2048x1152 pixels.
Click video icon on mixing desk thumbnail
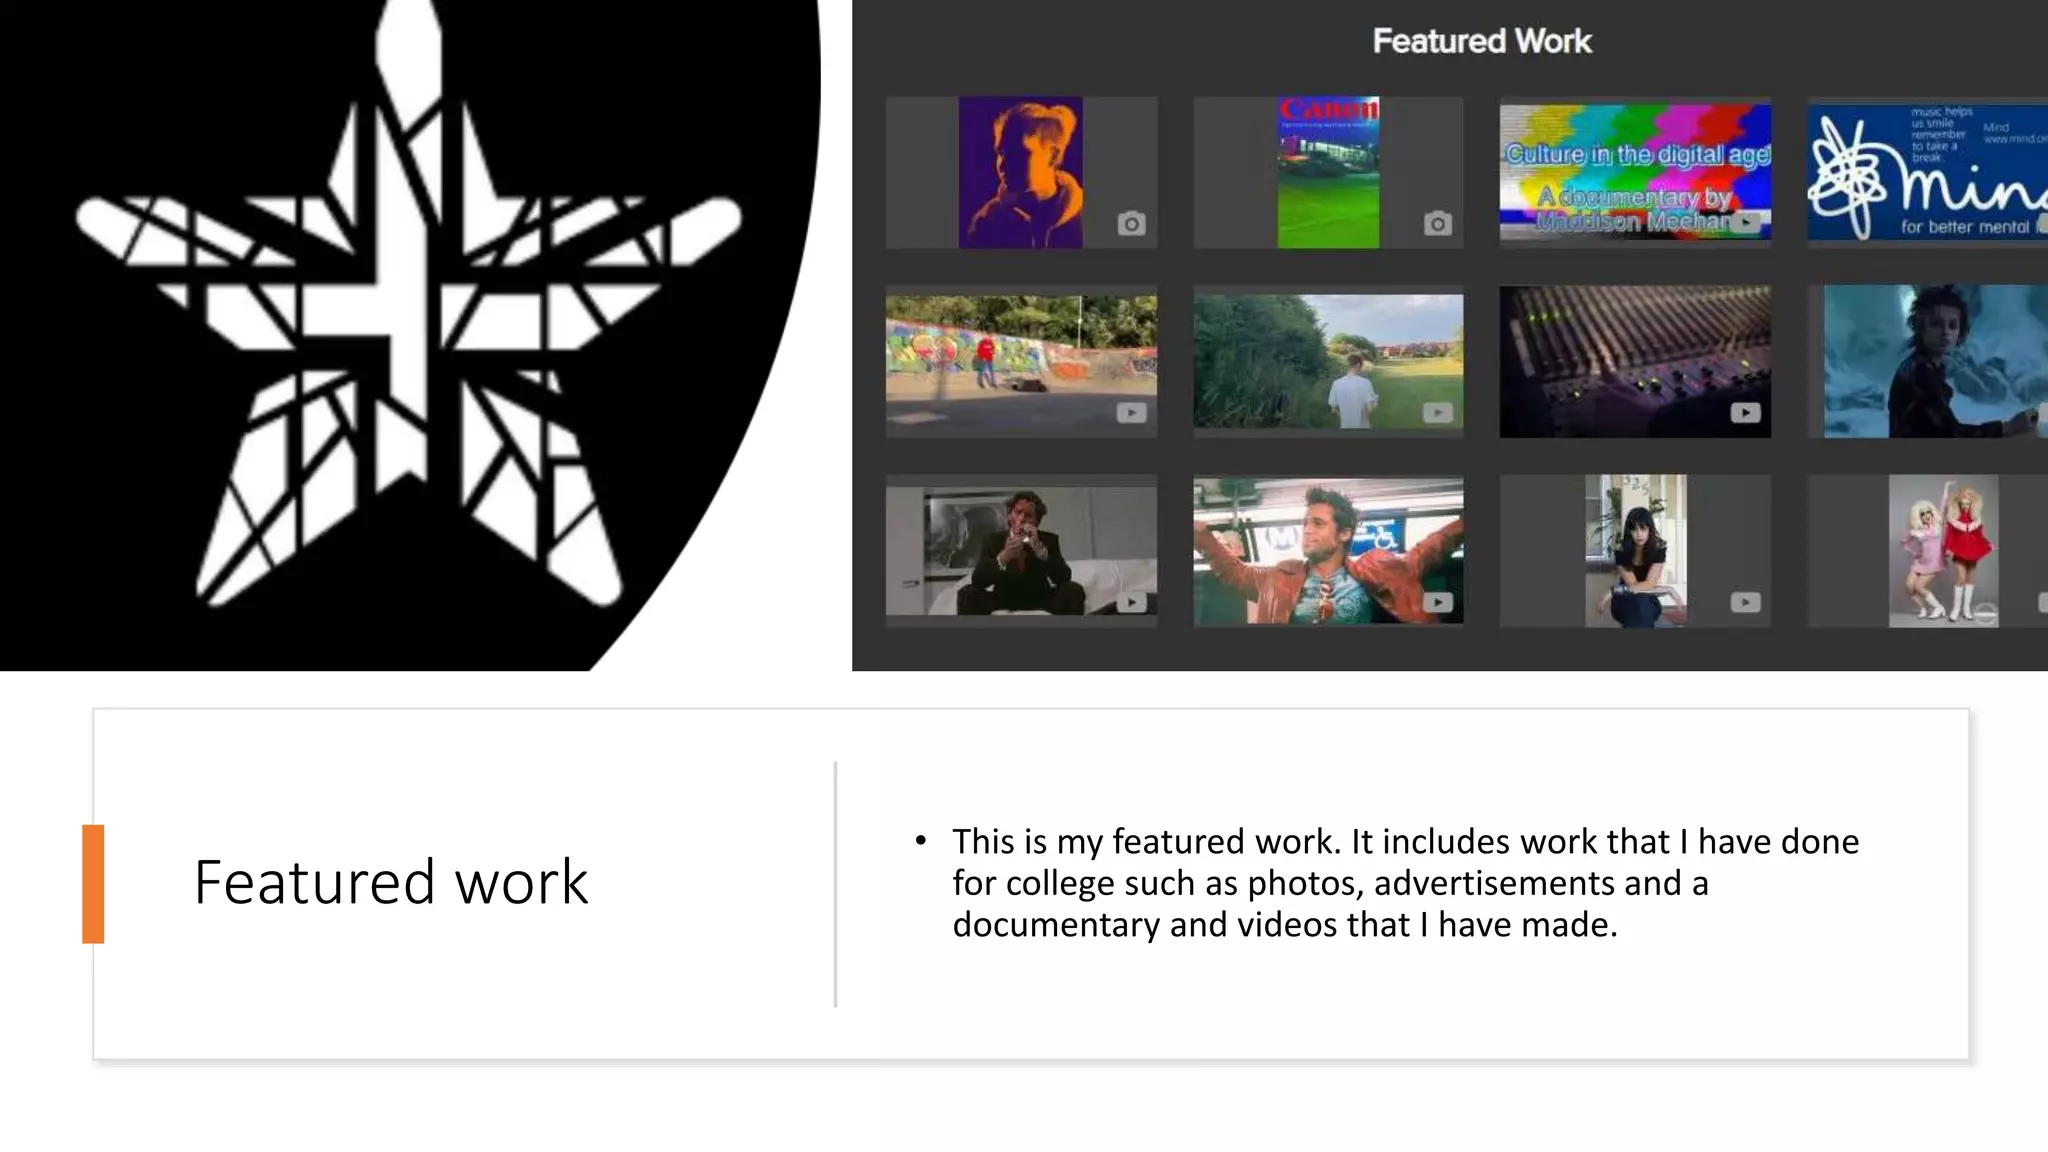click(1745, 412)
